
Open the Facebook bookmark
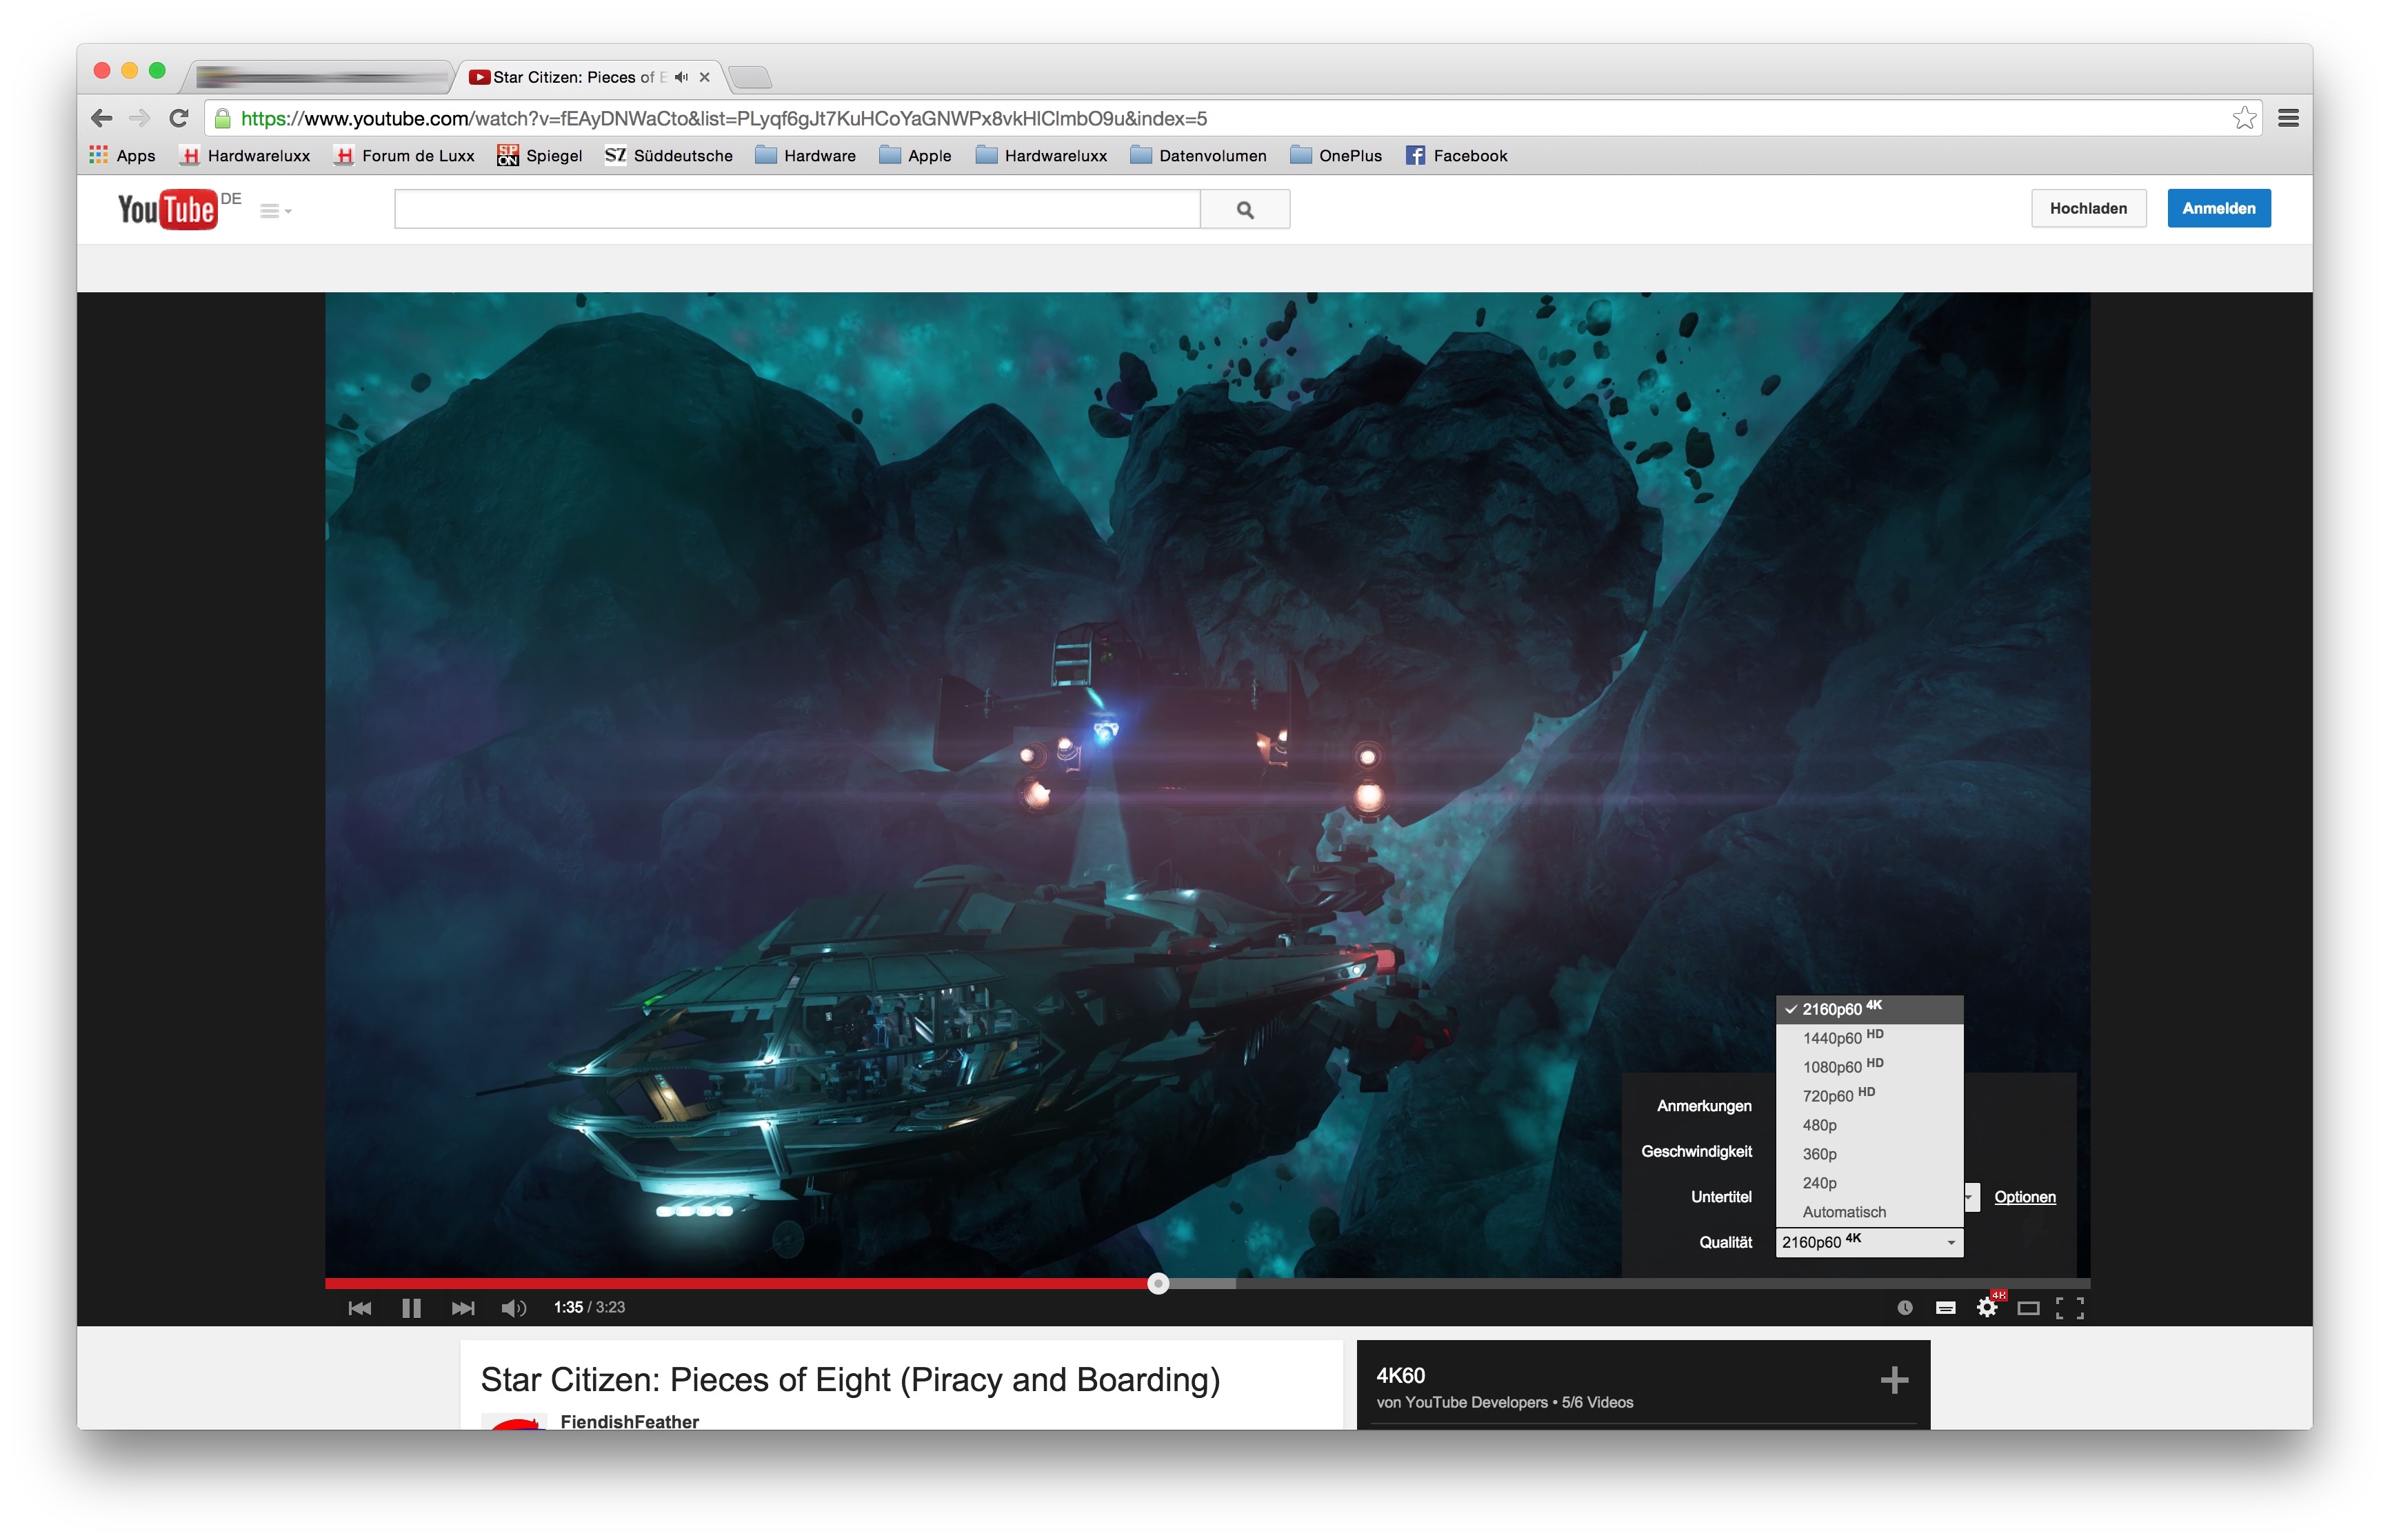1456,155
